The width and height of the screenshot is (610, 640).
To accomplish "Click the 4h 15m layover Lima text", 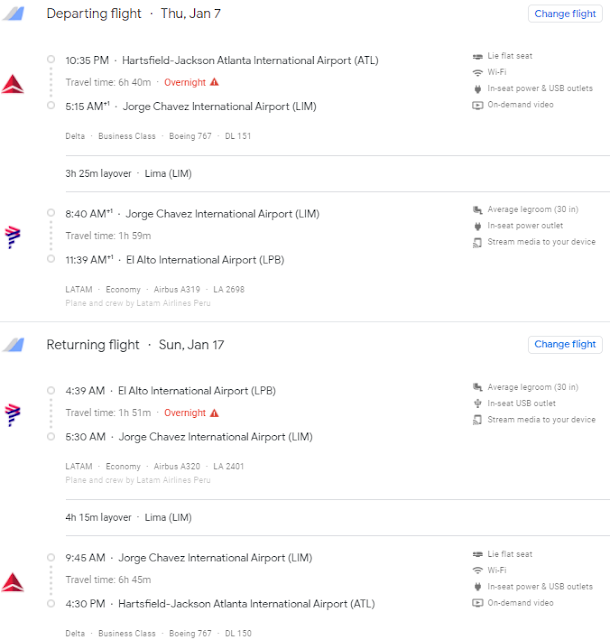I will [x=128, y=517].
